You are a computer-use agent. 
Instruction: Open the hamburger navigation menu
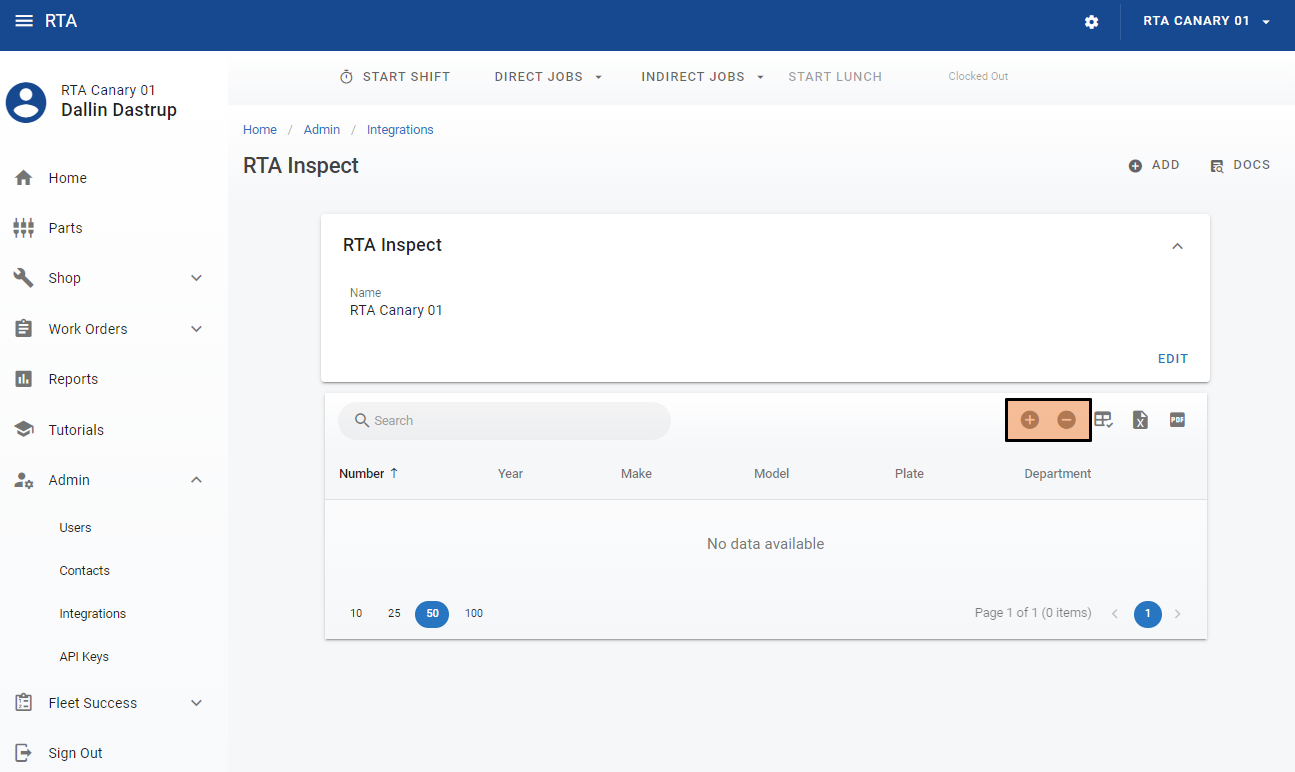23,21
